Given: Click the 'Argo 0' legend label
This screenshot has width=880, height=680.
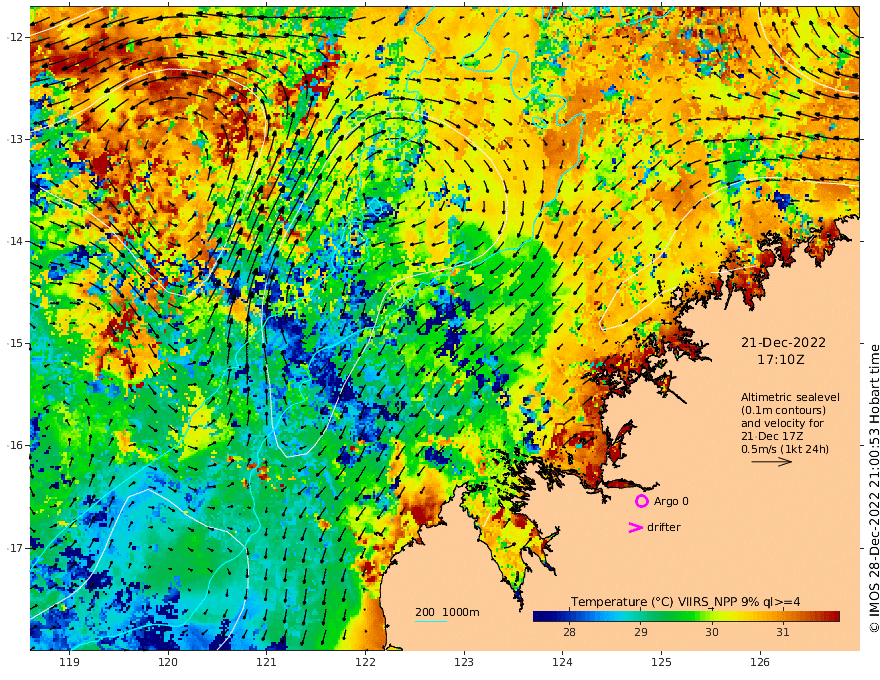Looking at the screenshot, I should pos(671,501).
